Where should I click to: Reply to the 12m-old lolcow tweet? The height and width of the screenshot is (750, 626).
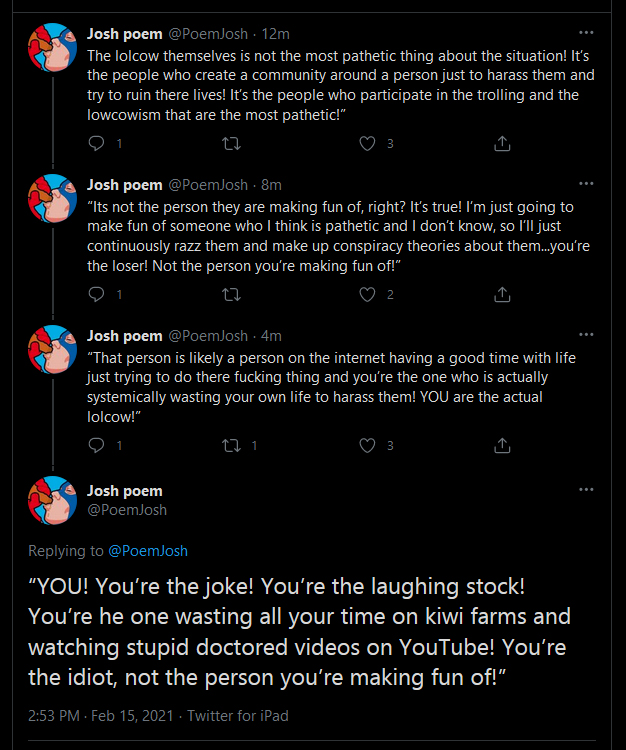pyautogui.click(x=97, y=143)
